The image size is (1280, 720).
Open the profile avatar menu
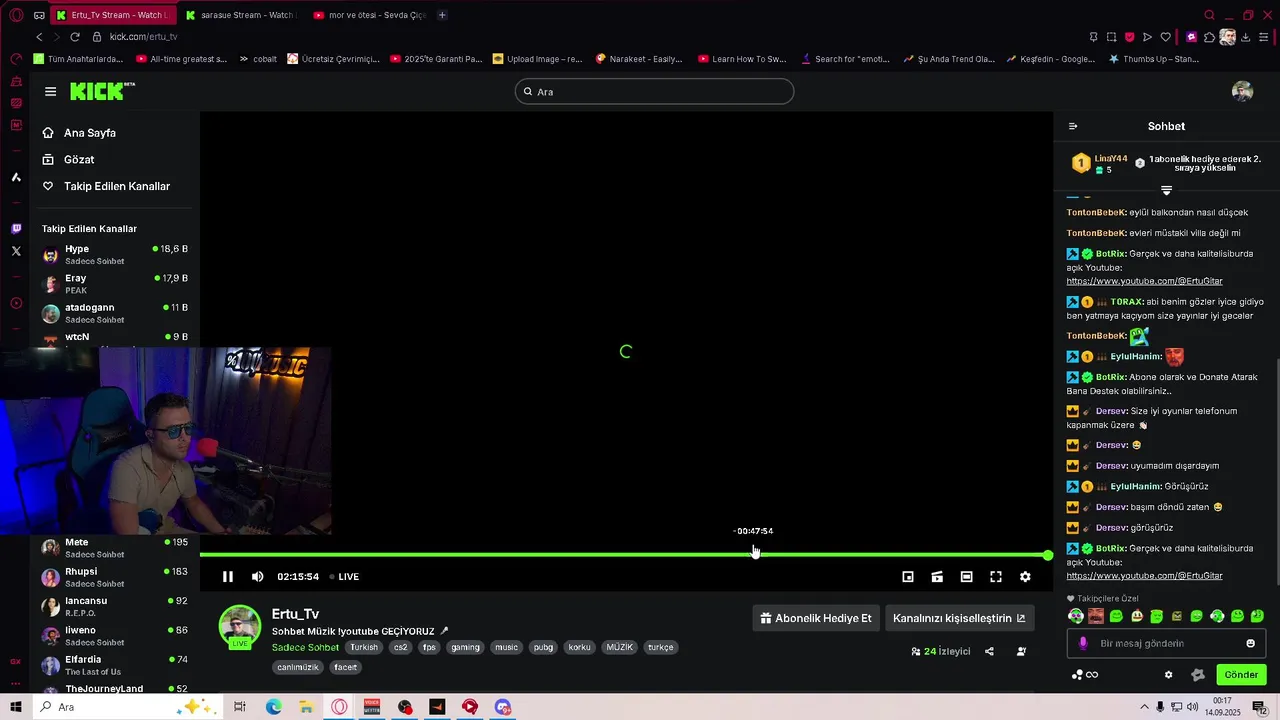[x=1242, y=92]
